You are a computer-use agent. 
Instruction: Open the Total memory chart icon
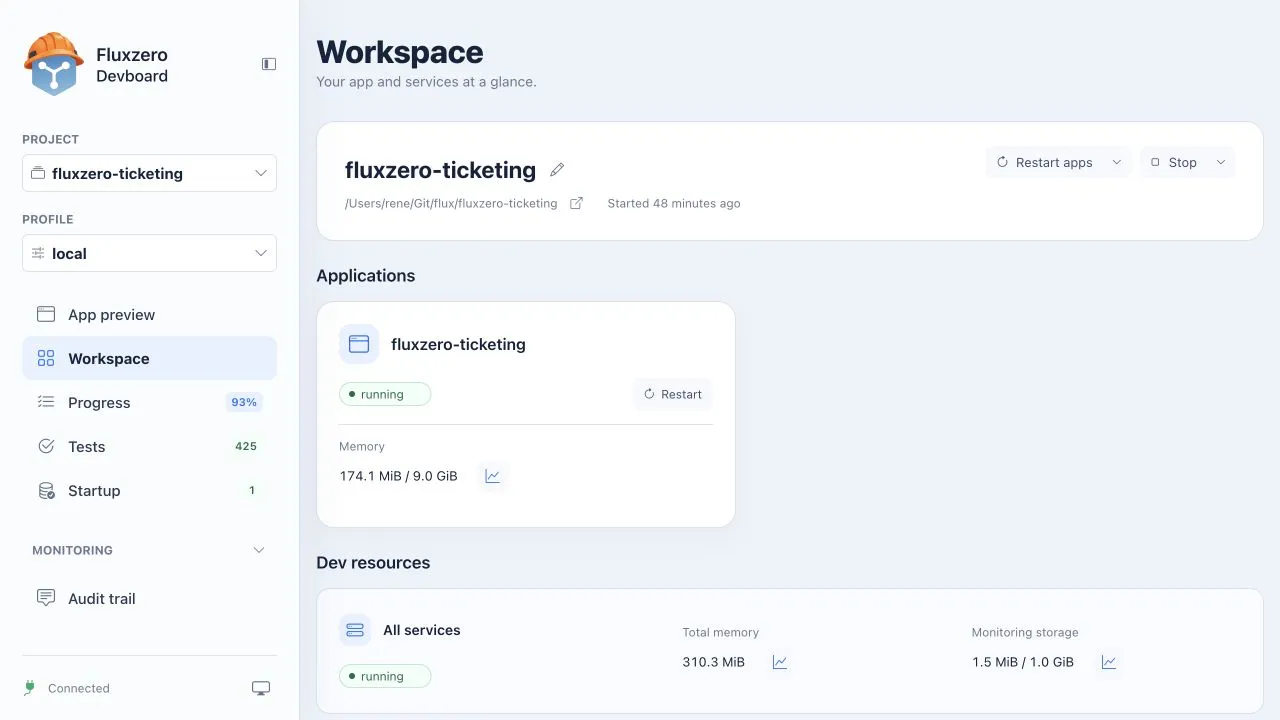point(780,662)
